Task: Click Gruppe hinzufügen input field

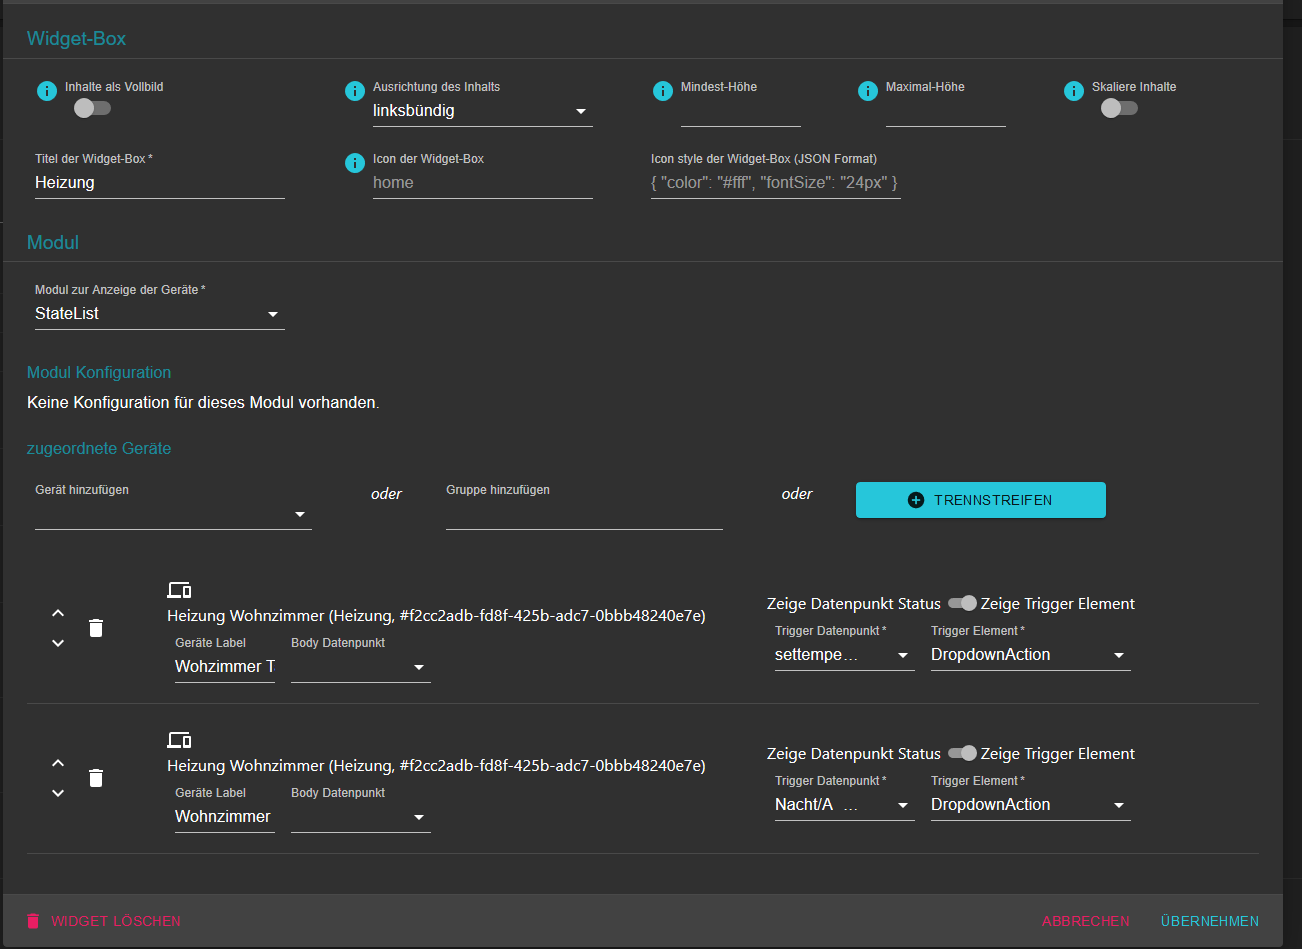Action: pos(584,514)
